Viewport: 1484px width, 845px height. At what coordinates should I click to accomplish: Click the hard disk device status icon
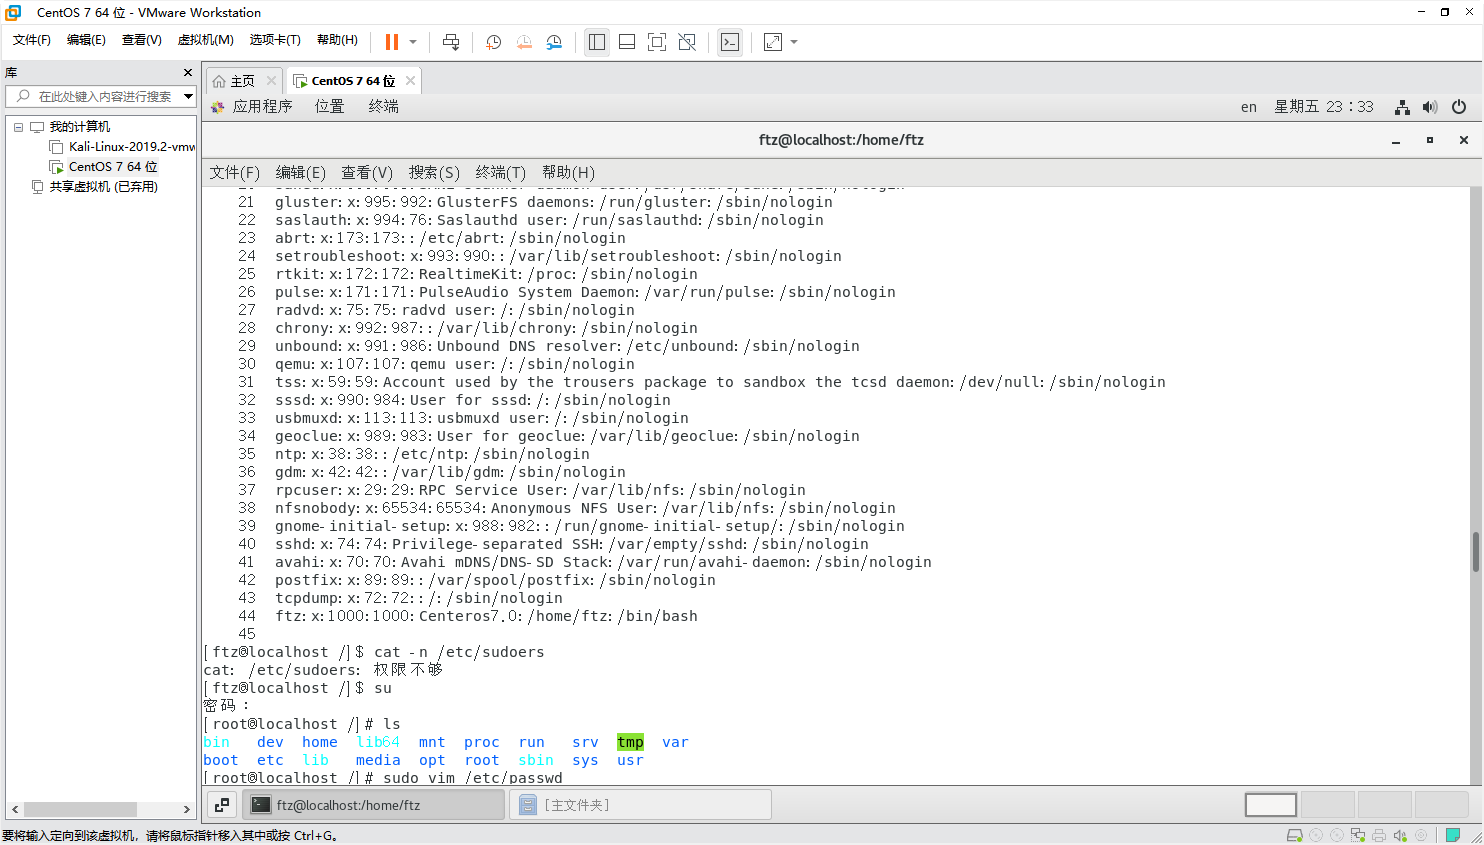coord(1295,835)
